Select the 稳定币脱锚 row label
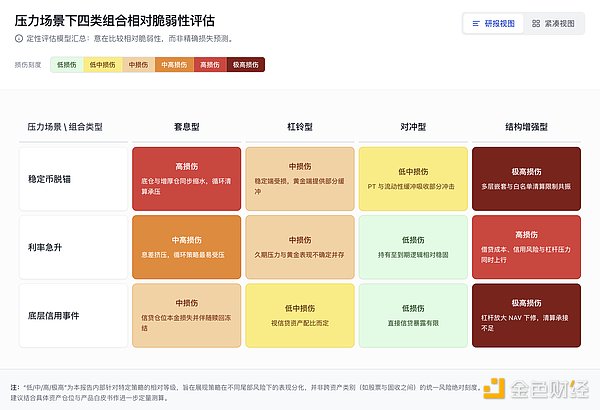Image resolution: width=600 pixels, height=410 pixels. tap(56, 178)
